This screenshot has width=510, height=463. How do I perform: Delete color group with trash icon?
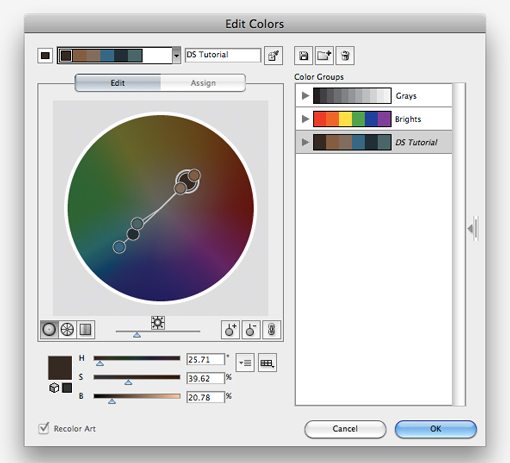pyautogui.click(x=345, y=56)
